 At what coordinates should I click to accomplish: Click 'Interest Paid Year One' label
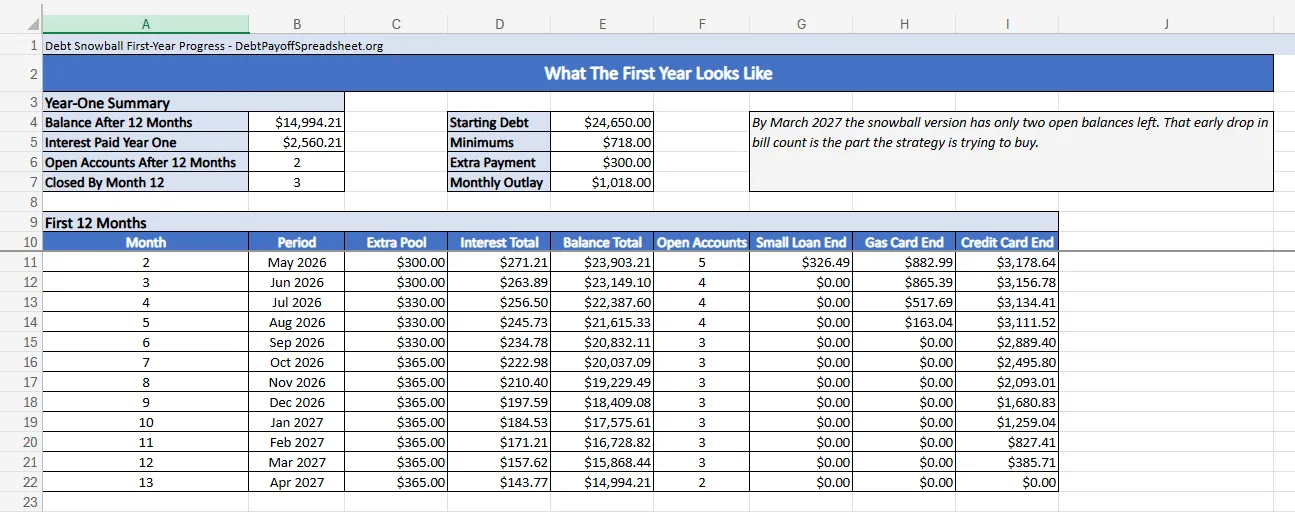pyautogui.click(x=146, y=142)
